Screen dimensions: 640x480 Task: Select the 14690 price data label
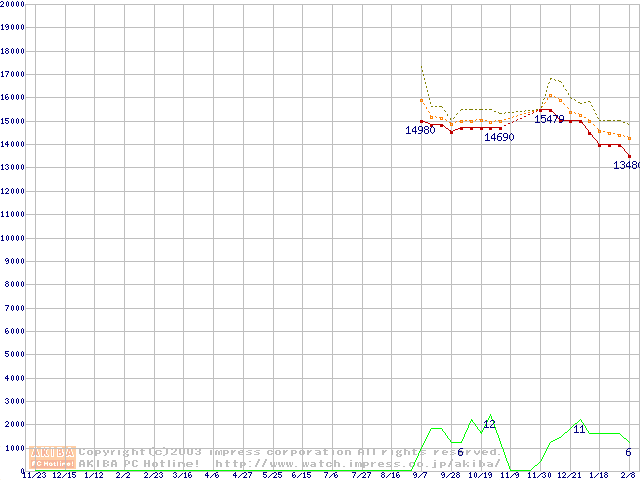(x=499, y=138)
